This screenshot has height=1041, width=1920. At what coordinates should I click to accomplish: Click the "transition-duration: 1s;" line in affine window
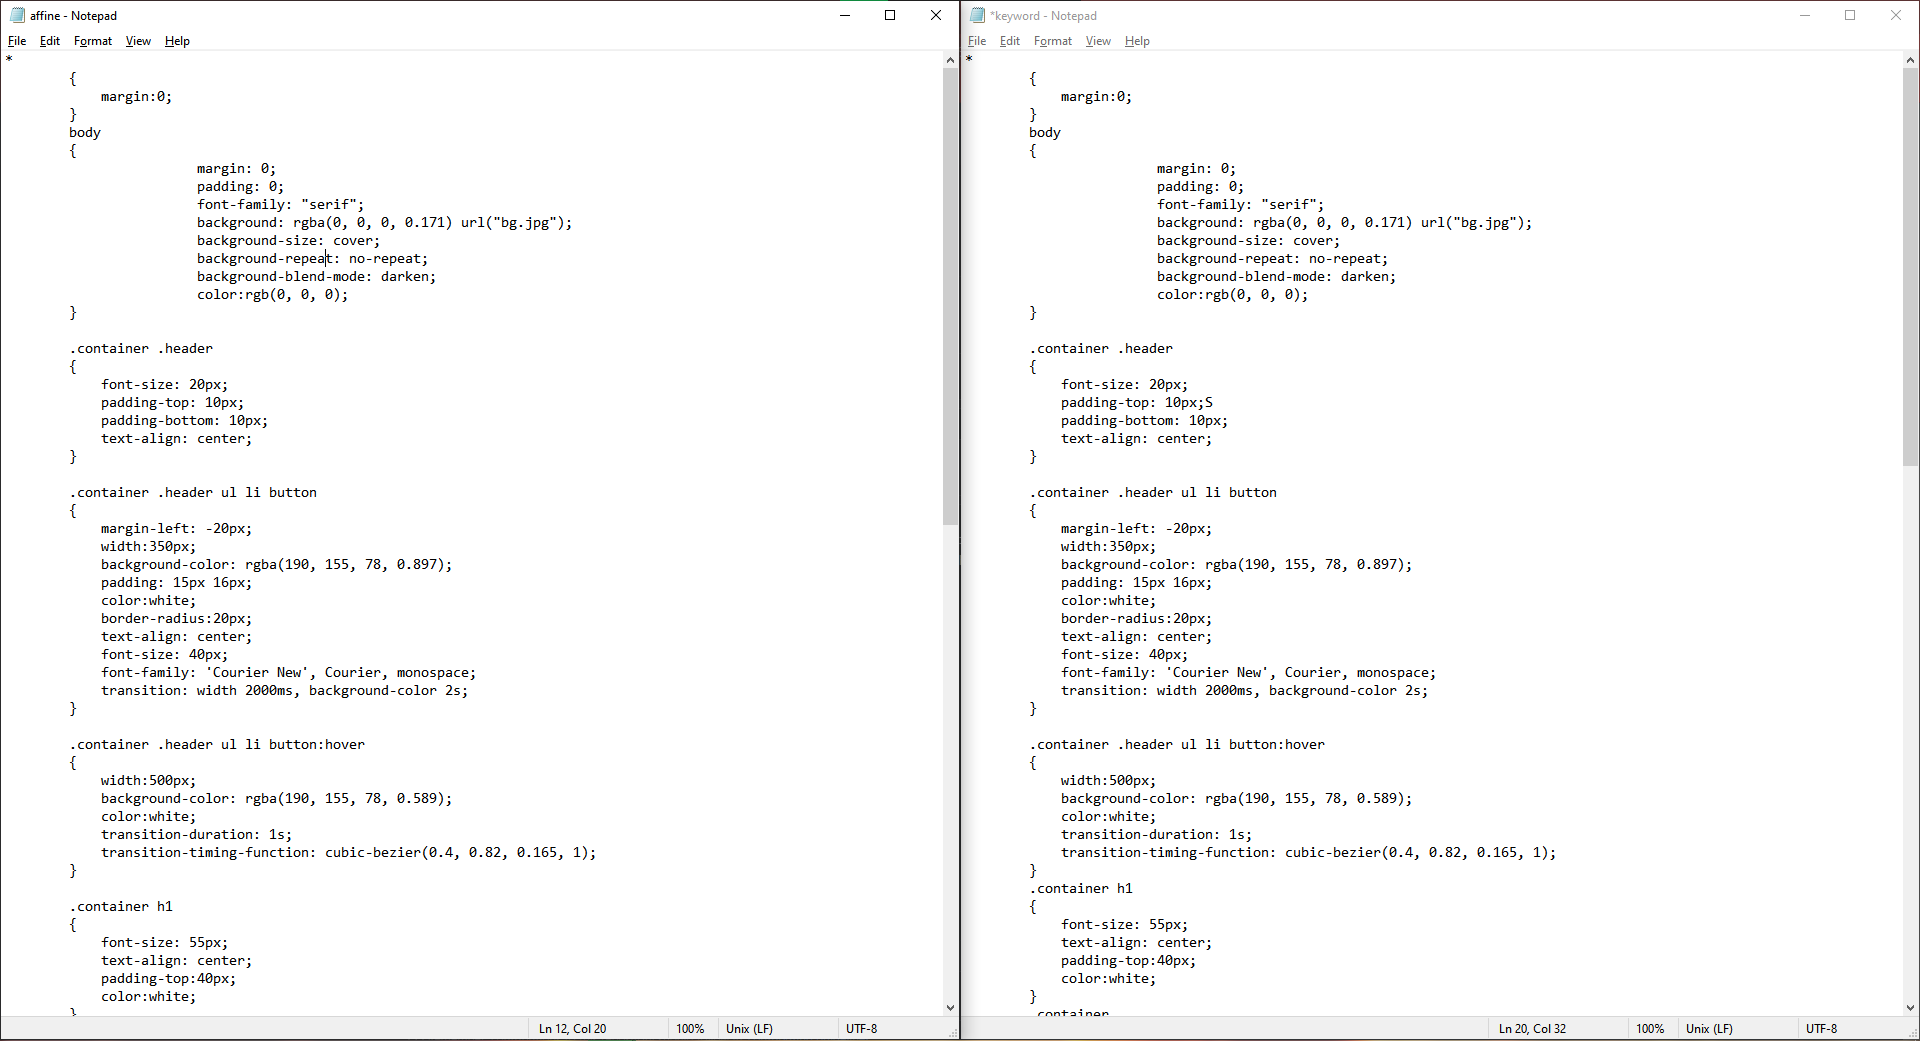(x=196, y=835)
